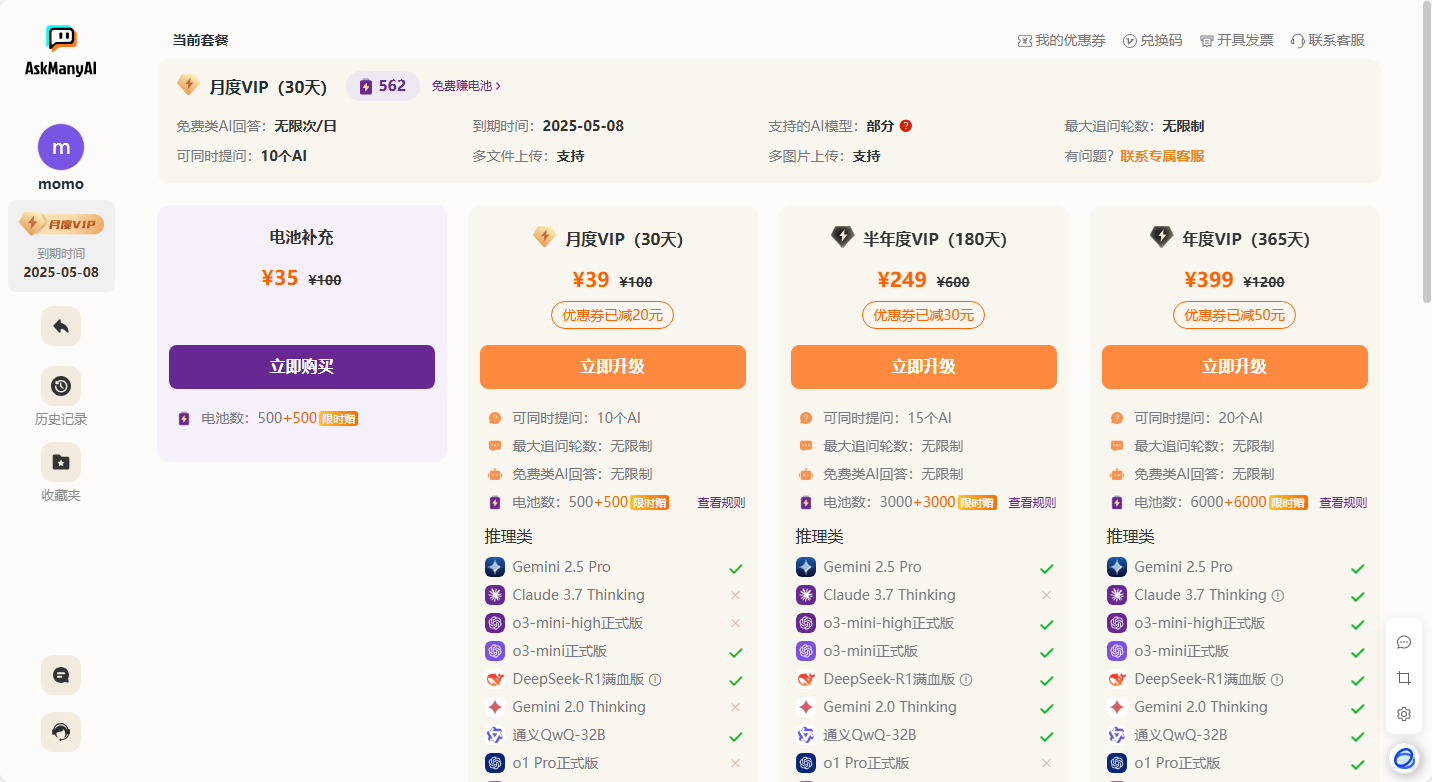Open 收藏夹 favorites icon
Image resolution: width=1432 pixels, height=782 pixels.
[x=61, y=462]
